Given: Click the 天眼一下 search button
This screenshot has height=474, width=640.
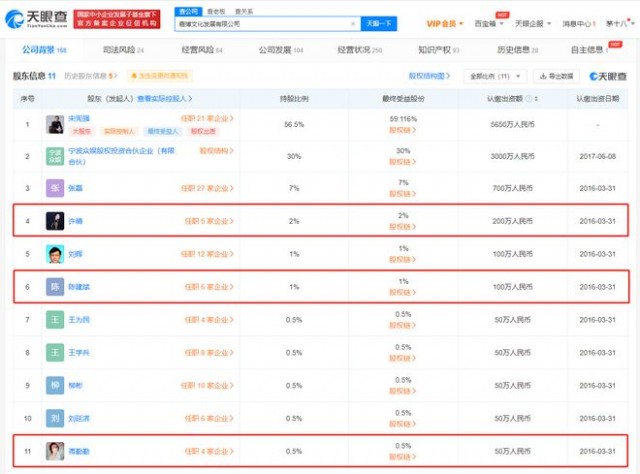Looking at the screenshot, I should point(379,24).
